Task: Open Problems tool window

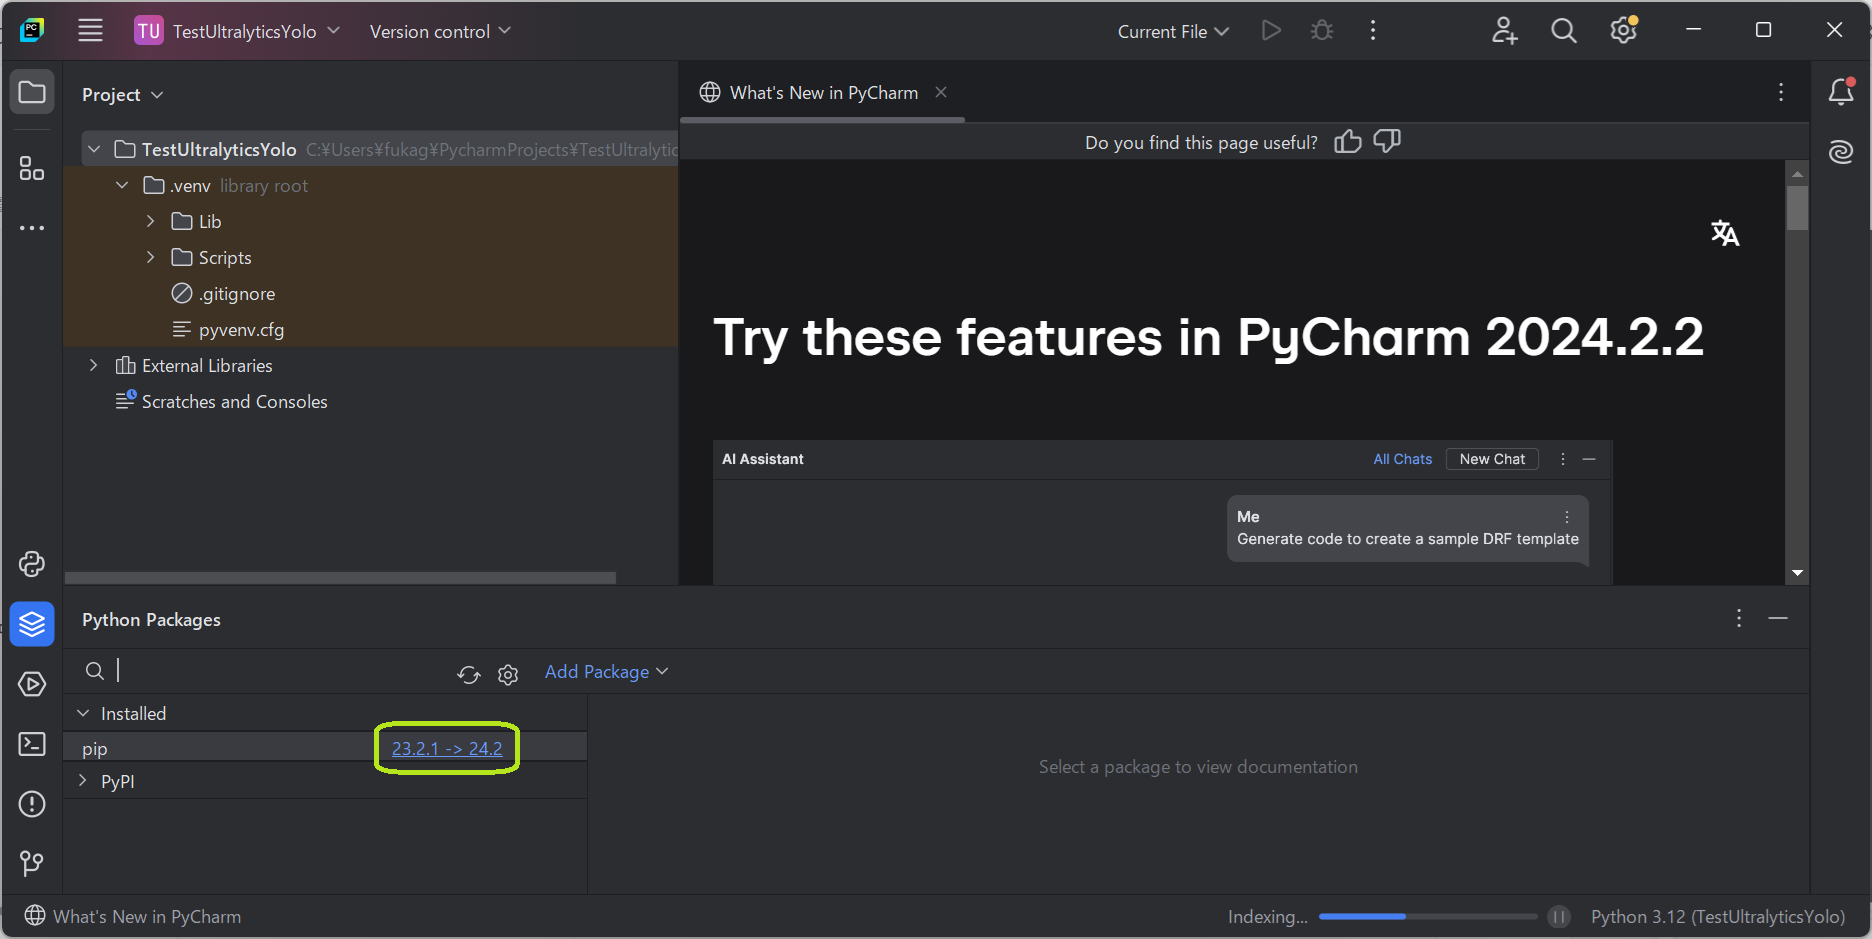Action: (32, 804)
